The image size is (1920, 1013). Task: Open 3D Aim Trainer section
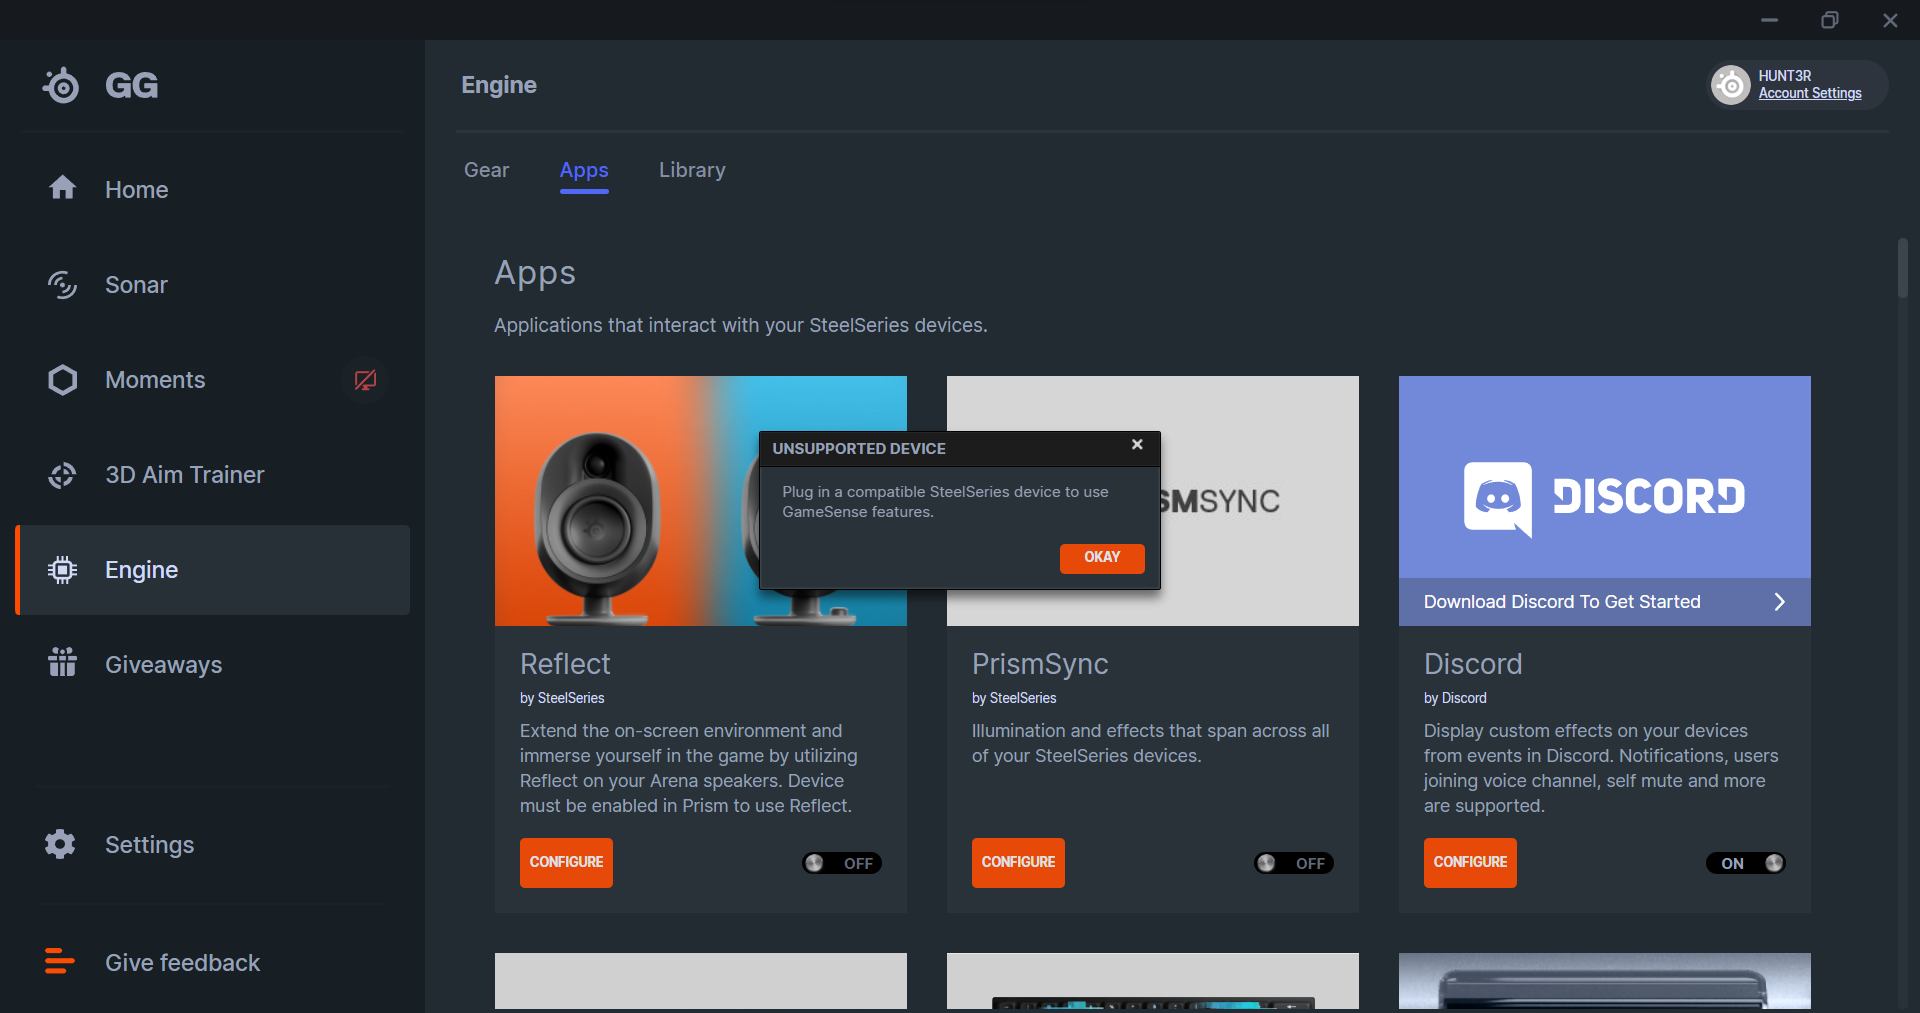point(213,475)
